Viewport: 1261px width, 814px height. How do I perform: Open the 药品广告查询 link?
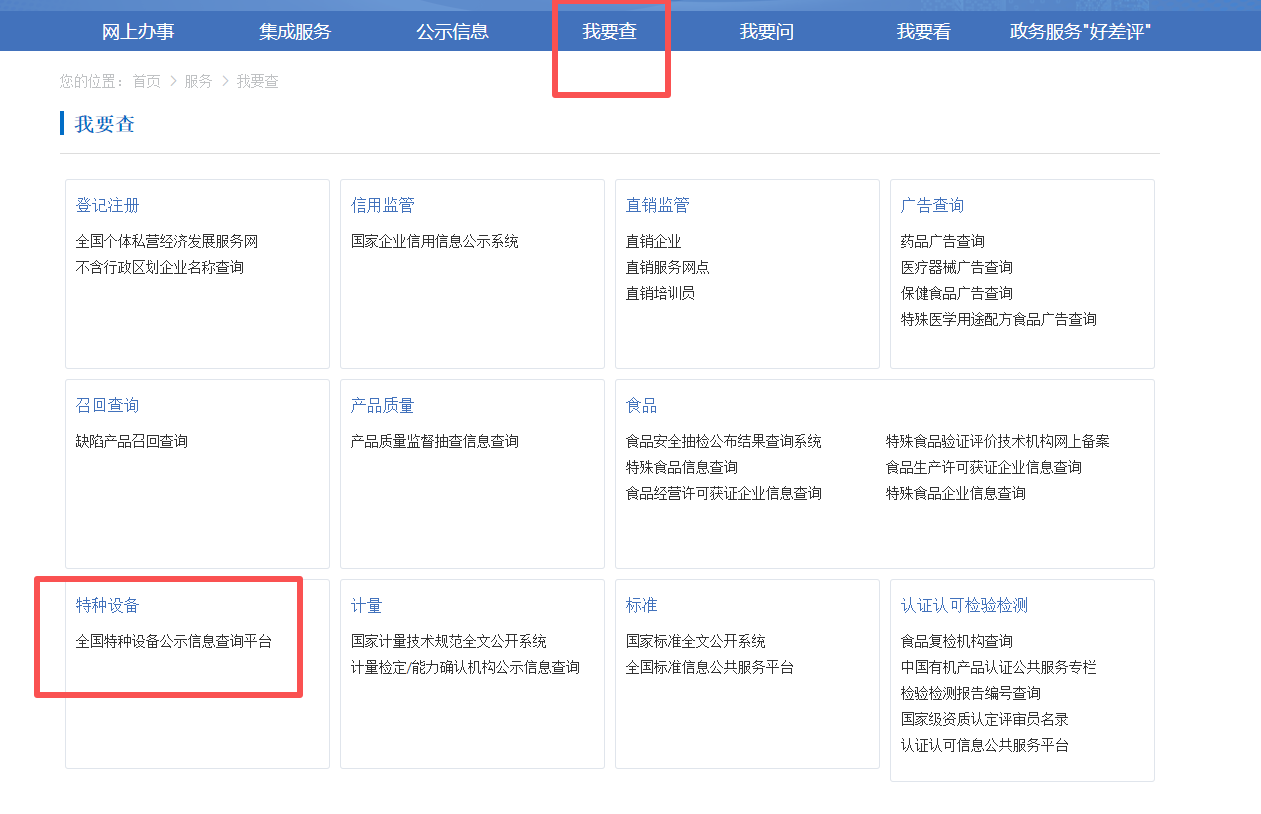click(943, 241)
